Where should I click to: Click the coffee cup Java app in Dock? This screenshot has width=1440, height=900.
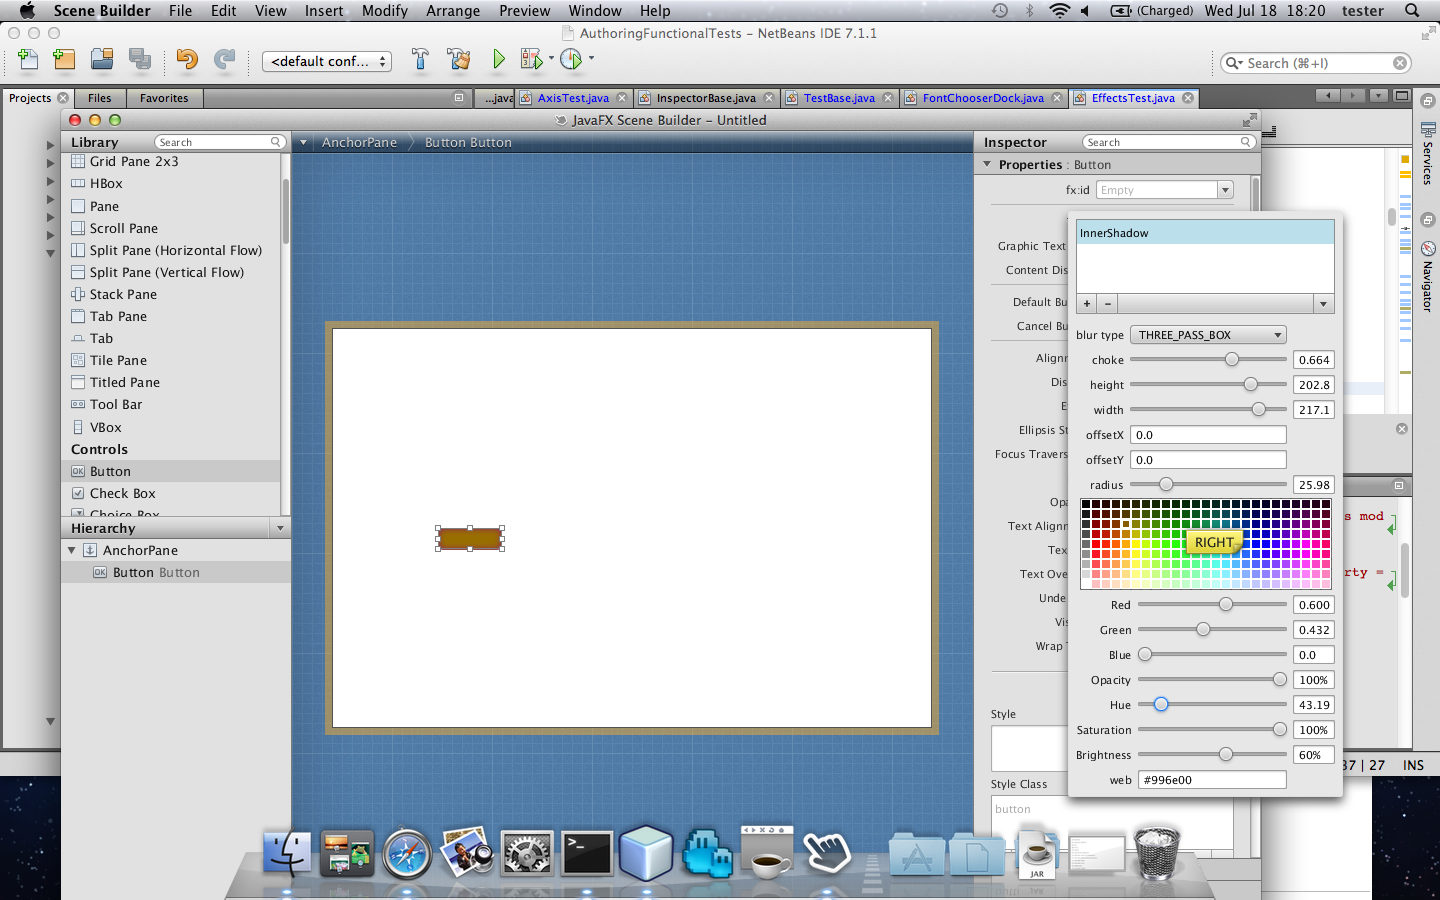(767, 853)
